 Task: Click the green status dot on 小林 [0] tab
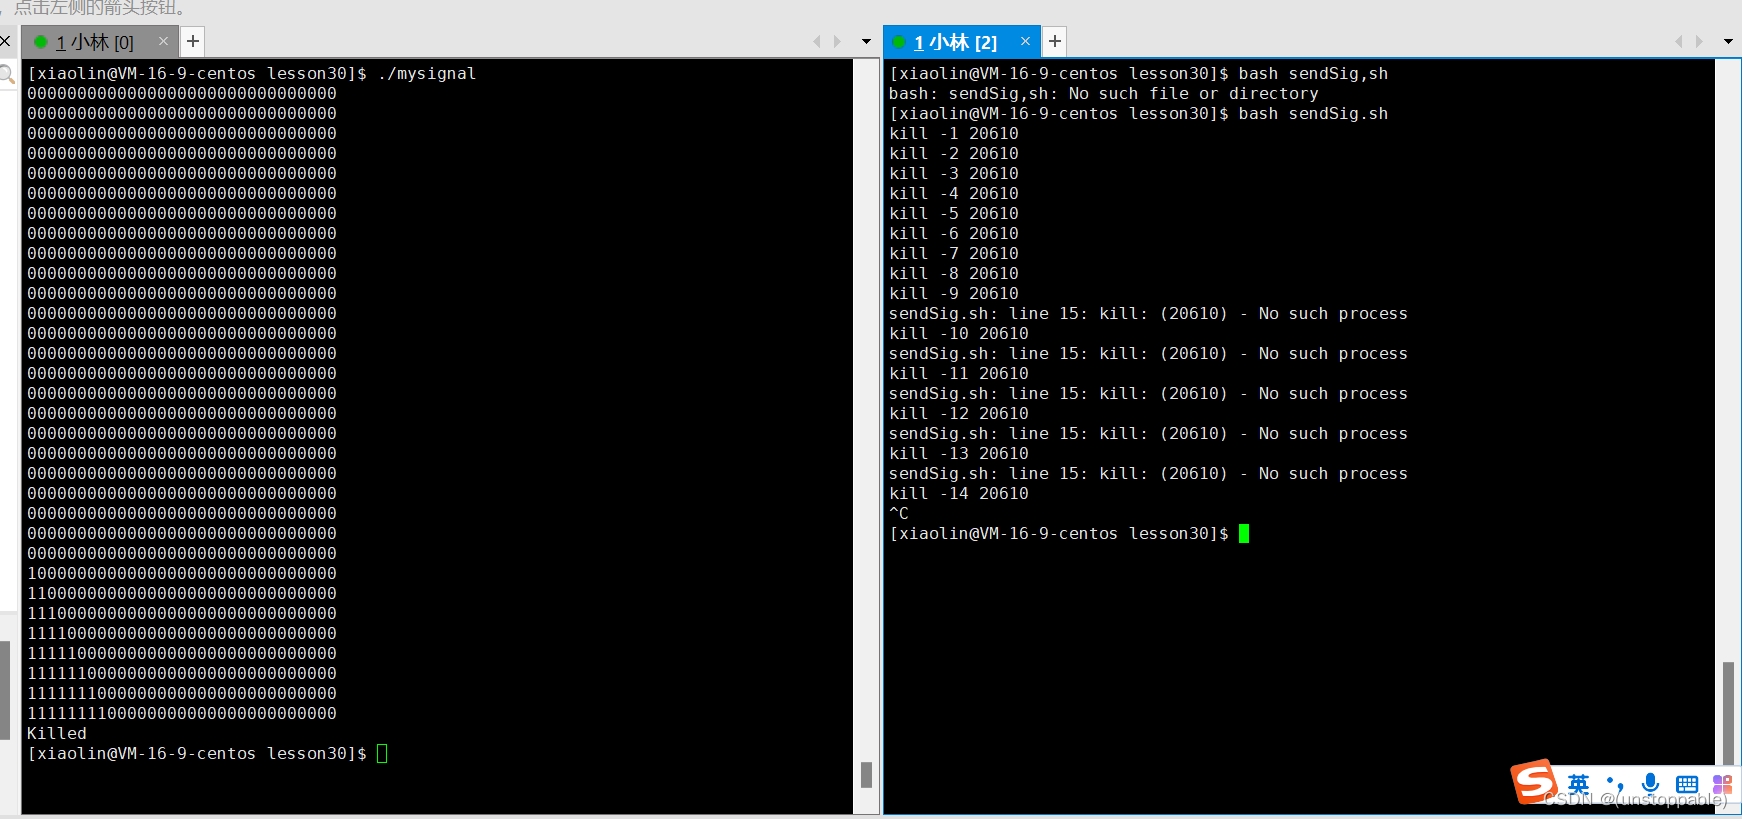41,42
